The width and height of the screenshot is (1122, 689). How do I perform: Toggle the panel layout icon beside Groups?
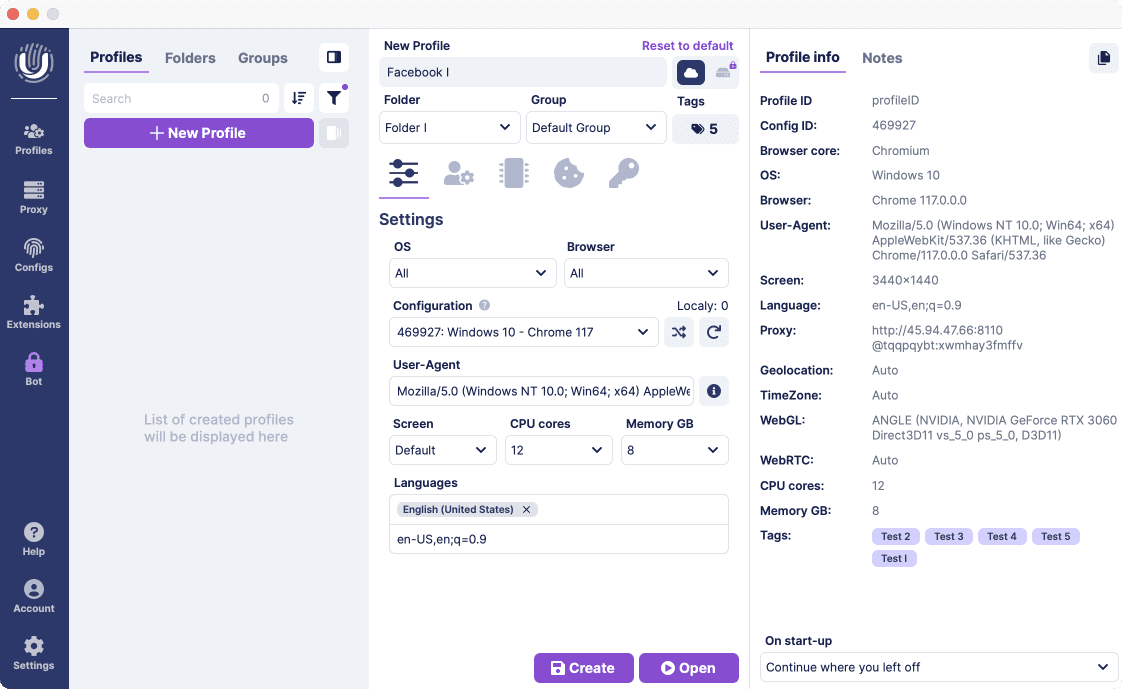tap(333, 57)
